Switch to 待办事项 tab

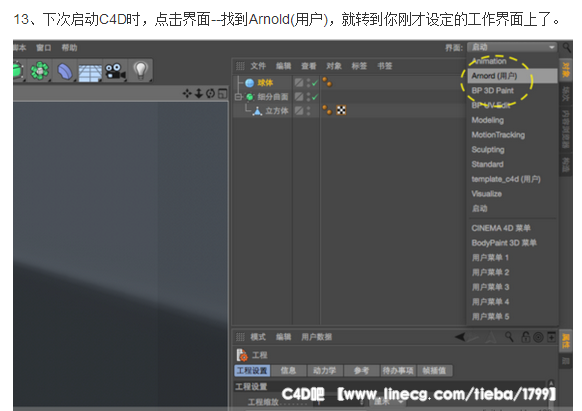(398, 371)
